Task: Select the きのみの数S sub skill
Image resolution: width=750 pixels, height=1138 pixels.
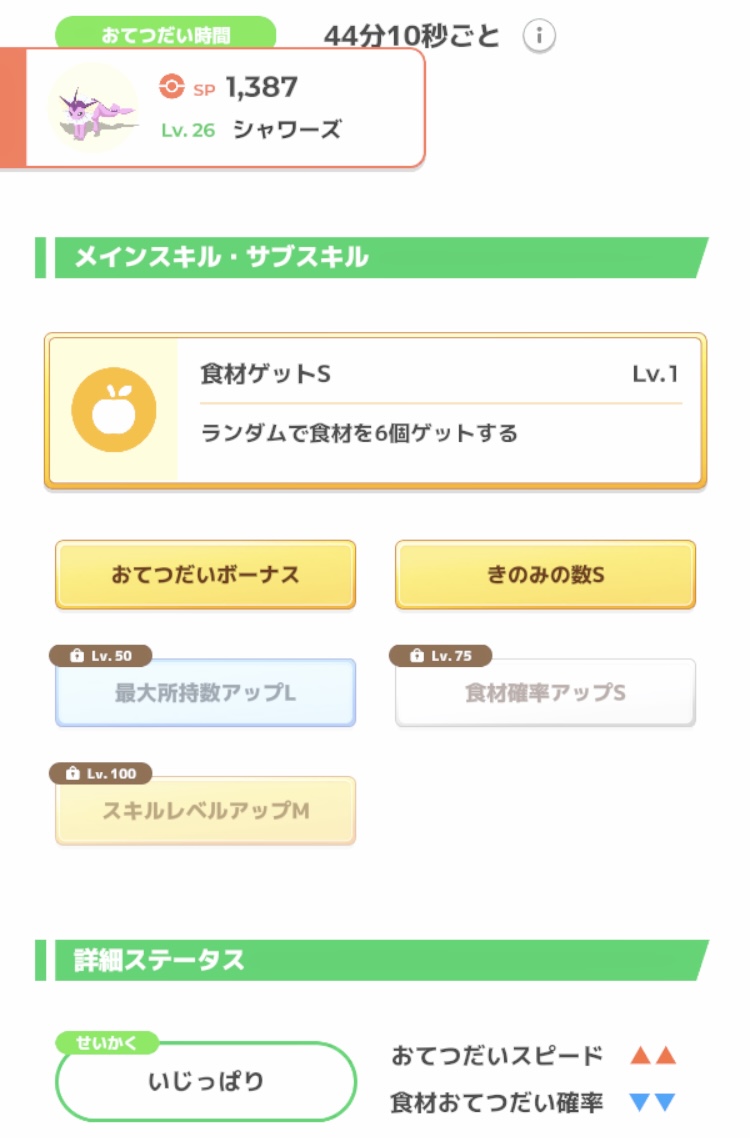Action: click(x=545, y=575)
